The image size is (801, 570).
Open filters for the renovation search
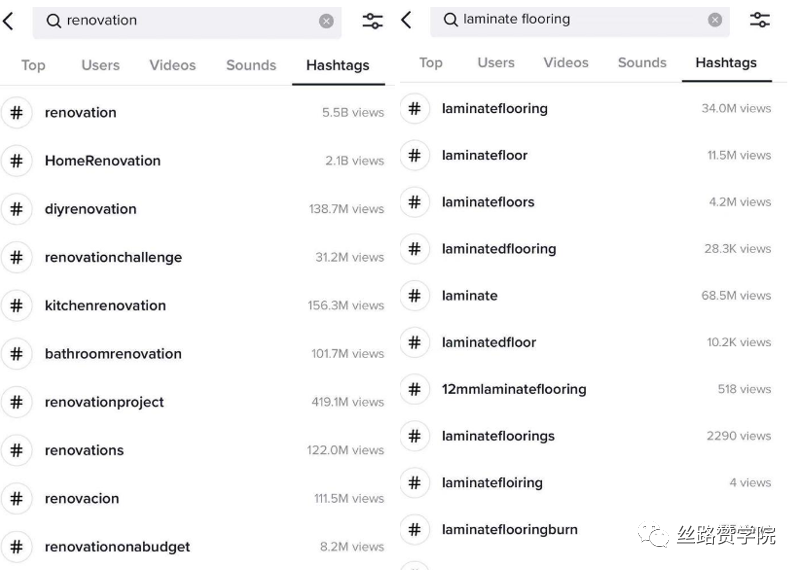(372, 21)
